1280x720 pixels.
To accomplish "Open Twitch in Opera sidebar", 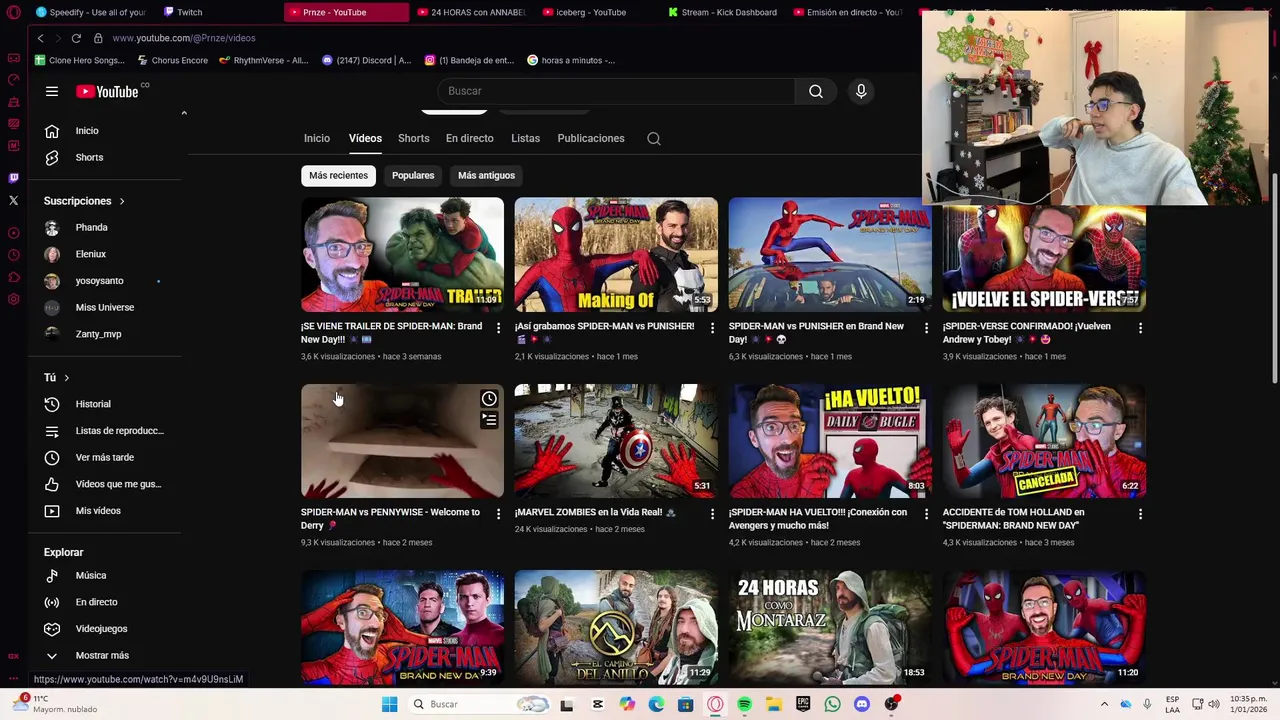I will [13, 178].
